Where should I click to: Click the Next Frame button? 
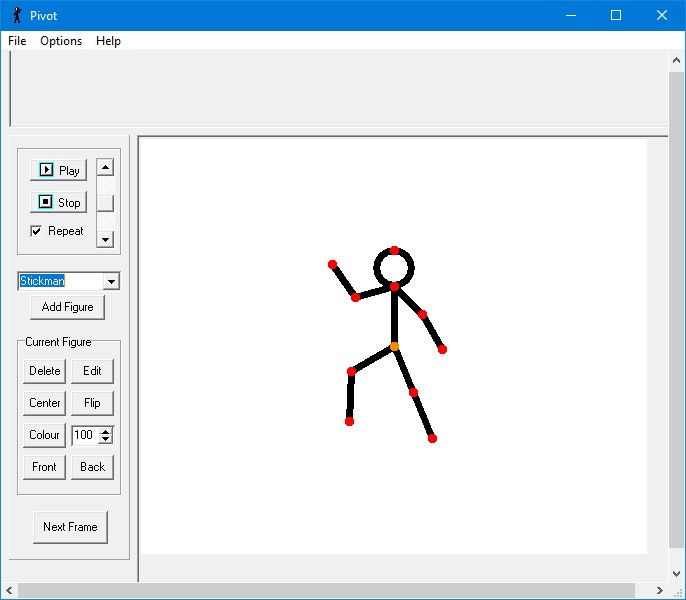[70, 527]
